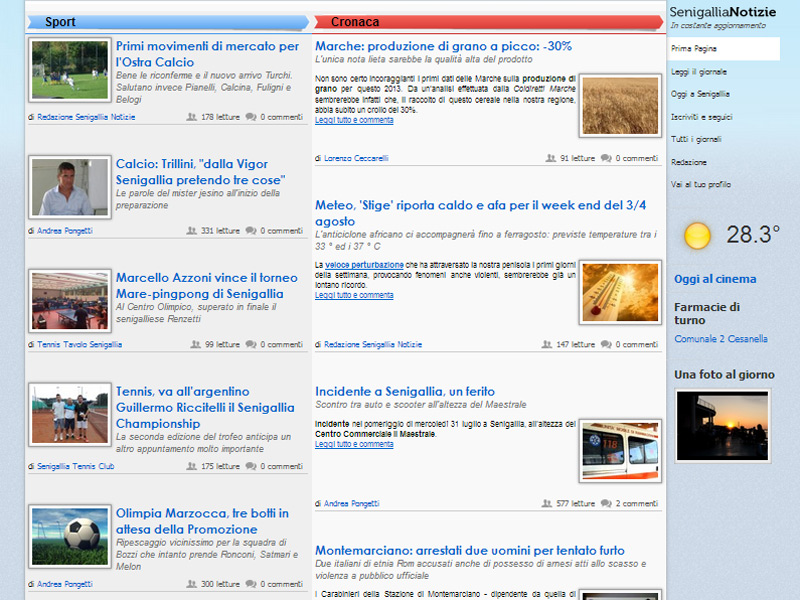Open the Sport section header
800x600 pixels.
[60, 22]
